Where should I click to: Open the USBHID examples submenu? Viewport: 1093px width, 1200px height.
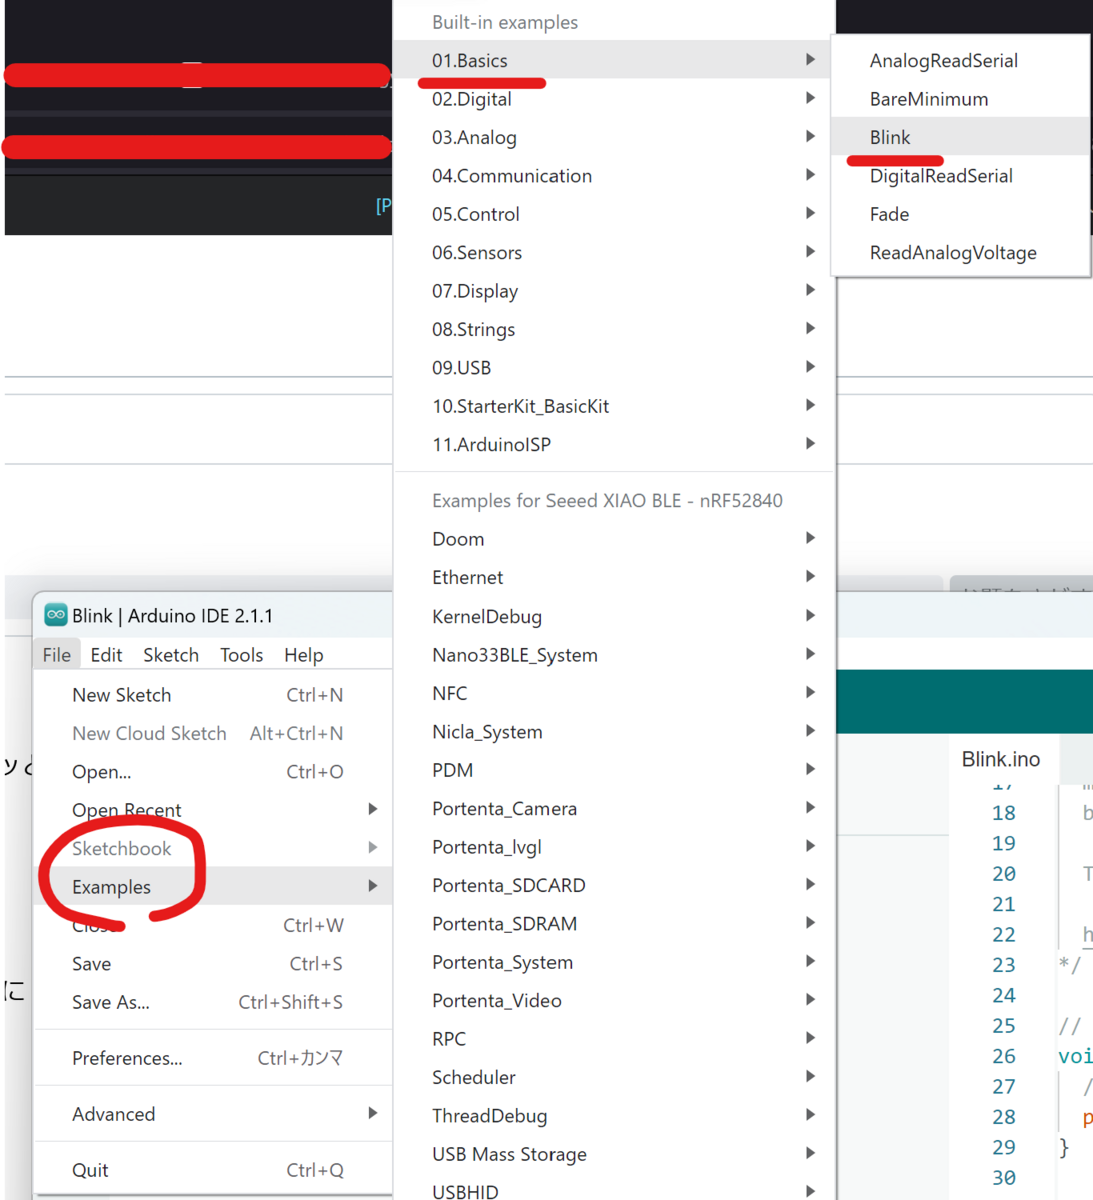tap(613, 1187)
